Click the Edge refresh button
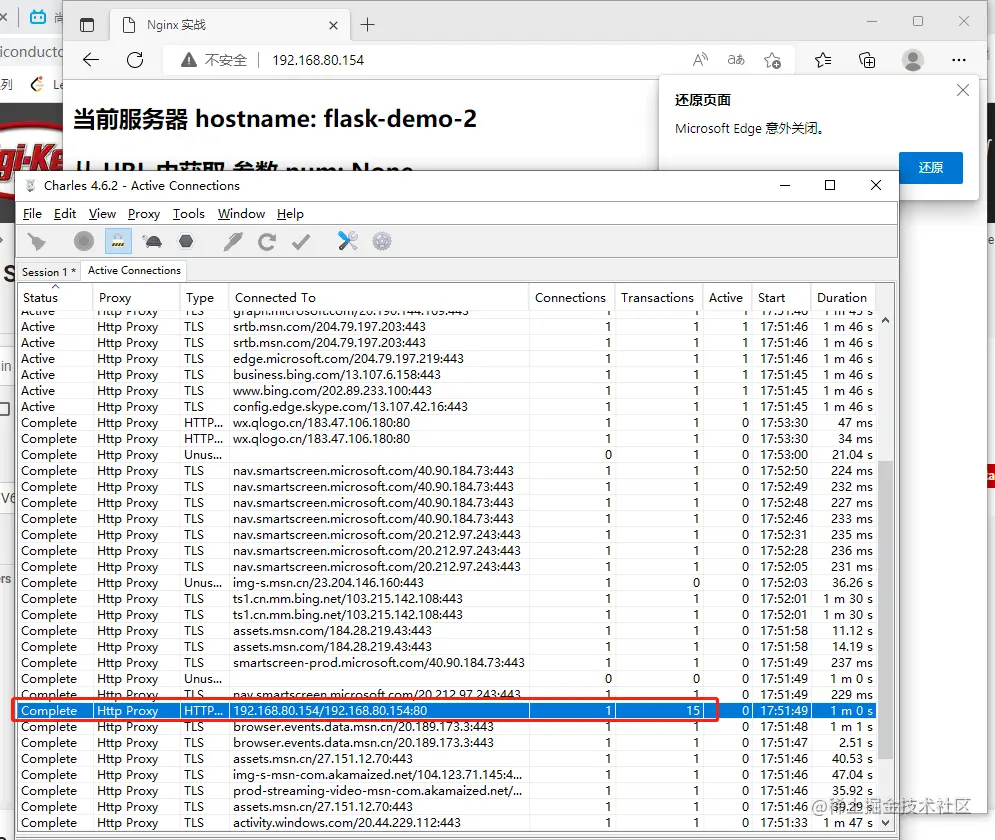 click(x=135, y=60)
